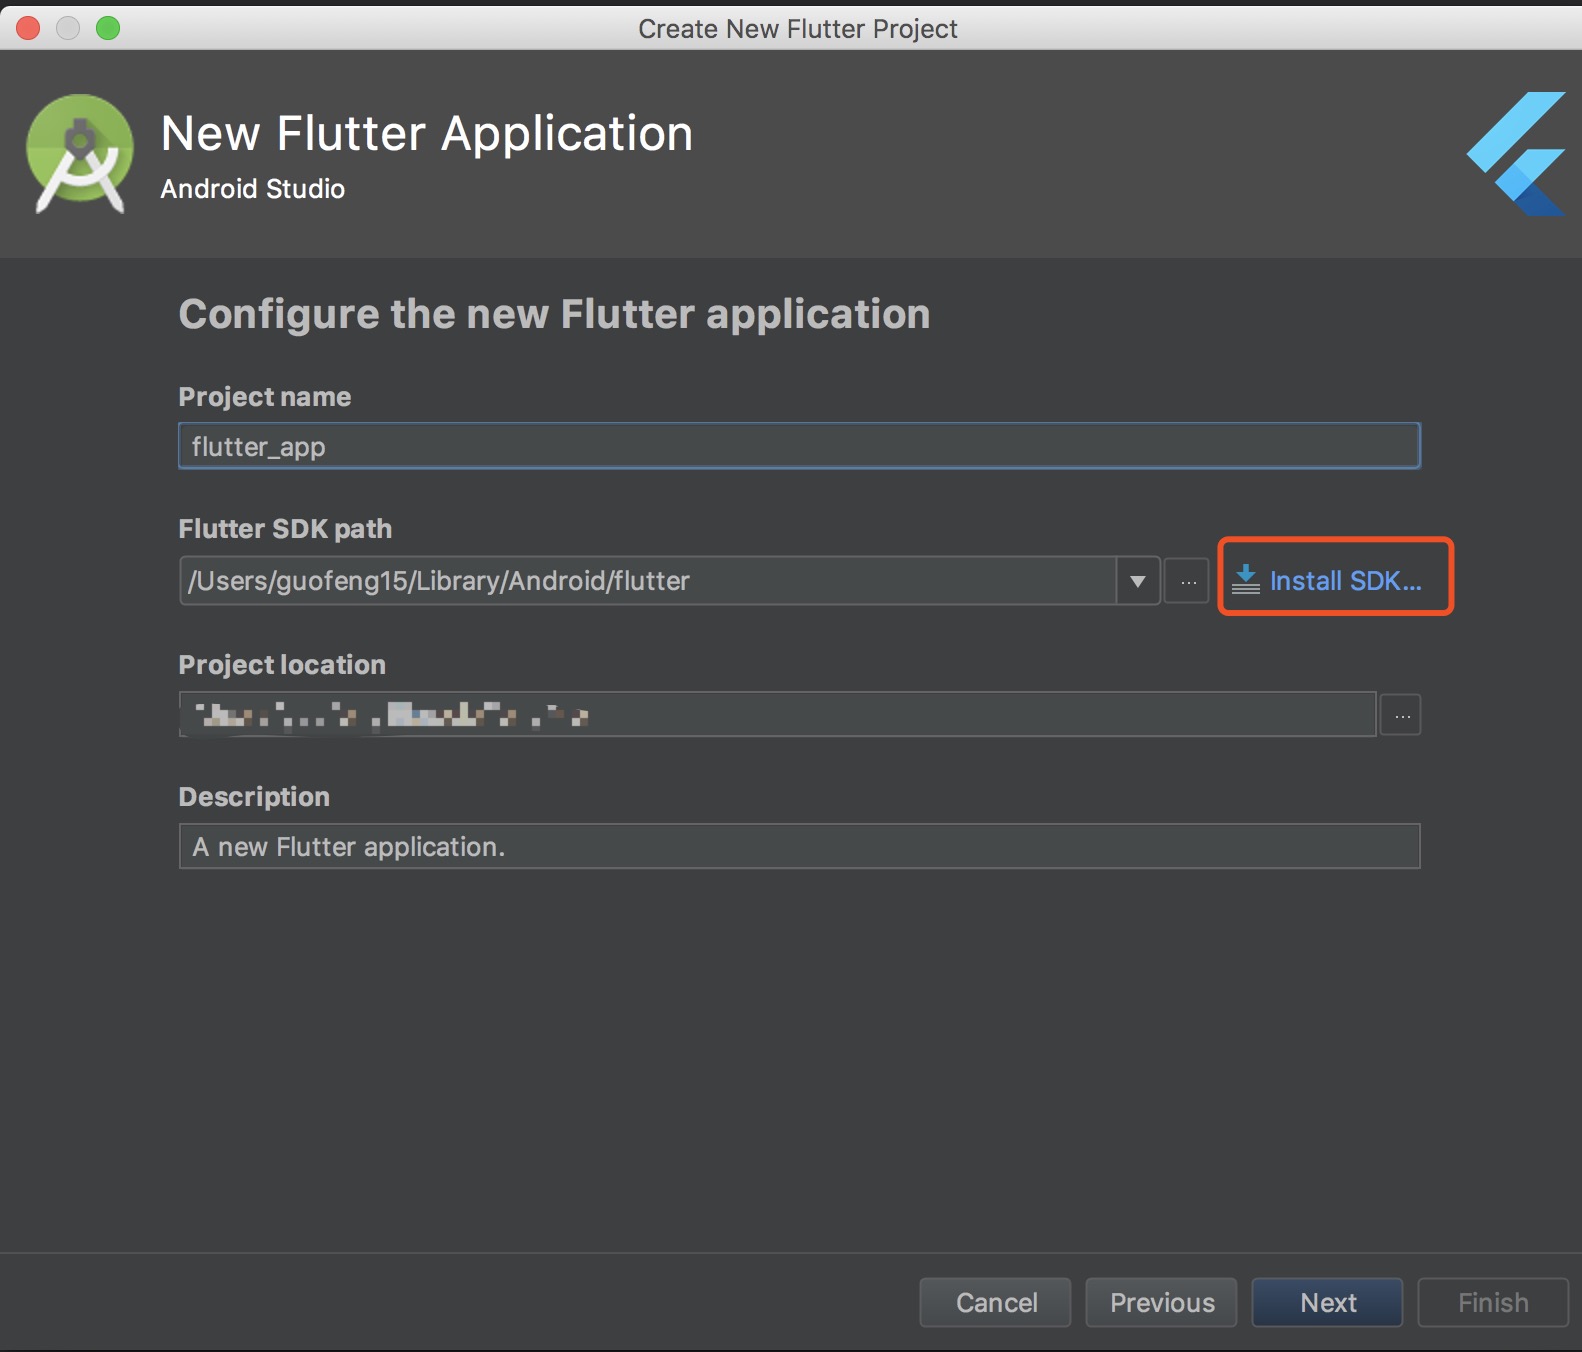The image size is (1582, 1352).
Task: Click the 'Android Studio' subtitle text
Action: tap(253, 189)
